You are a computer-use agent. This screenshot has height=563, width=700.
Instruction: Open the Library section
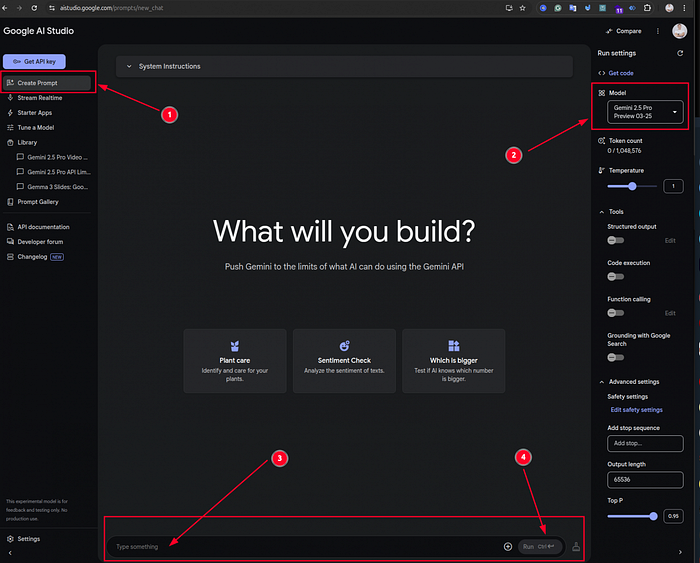point(27,142)
